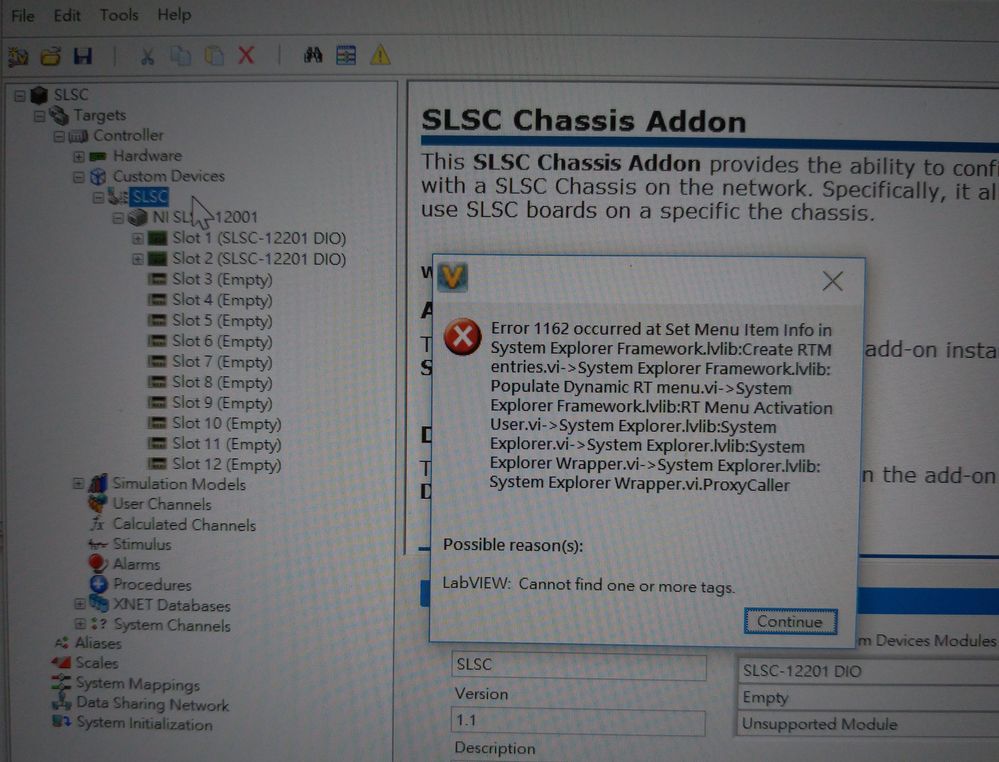Collapse the SLSC root tree node
The image size is (999, 762).
point(20,96)
